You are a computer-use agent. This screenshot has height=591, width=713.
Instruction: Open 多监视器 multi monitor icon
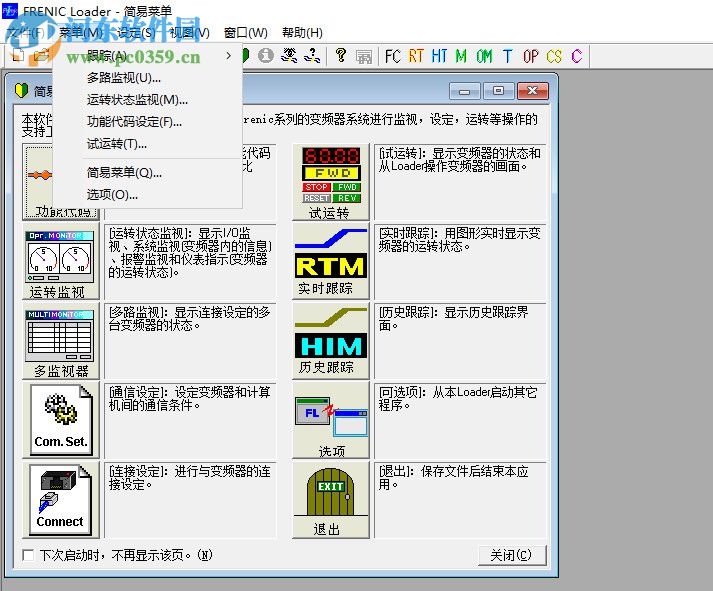(x=60, y=341)
